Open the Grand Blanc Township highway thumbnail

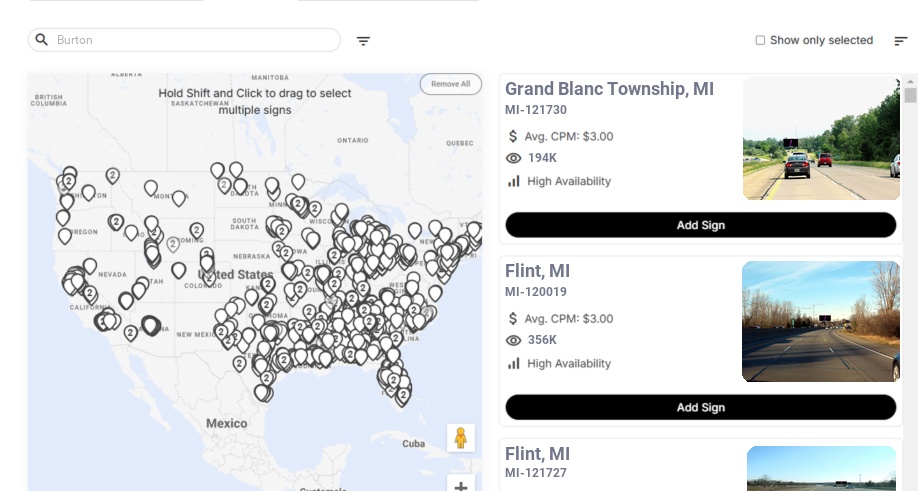click(x=821, y=139)
